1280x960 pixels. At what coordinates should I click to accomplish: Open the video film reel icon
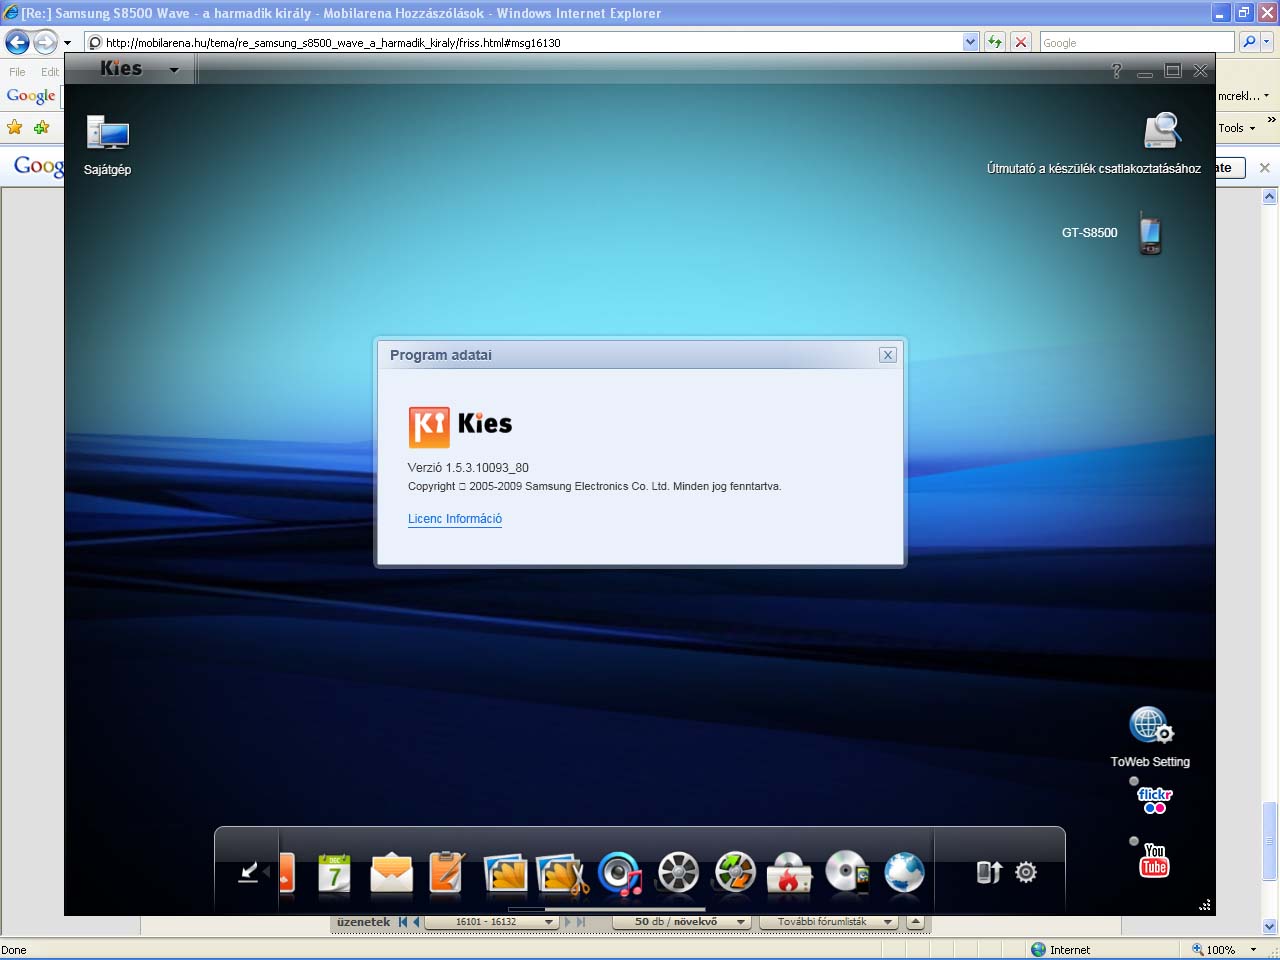coord(678,873)
